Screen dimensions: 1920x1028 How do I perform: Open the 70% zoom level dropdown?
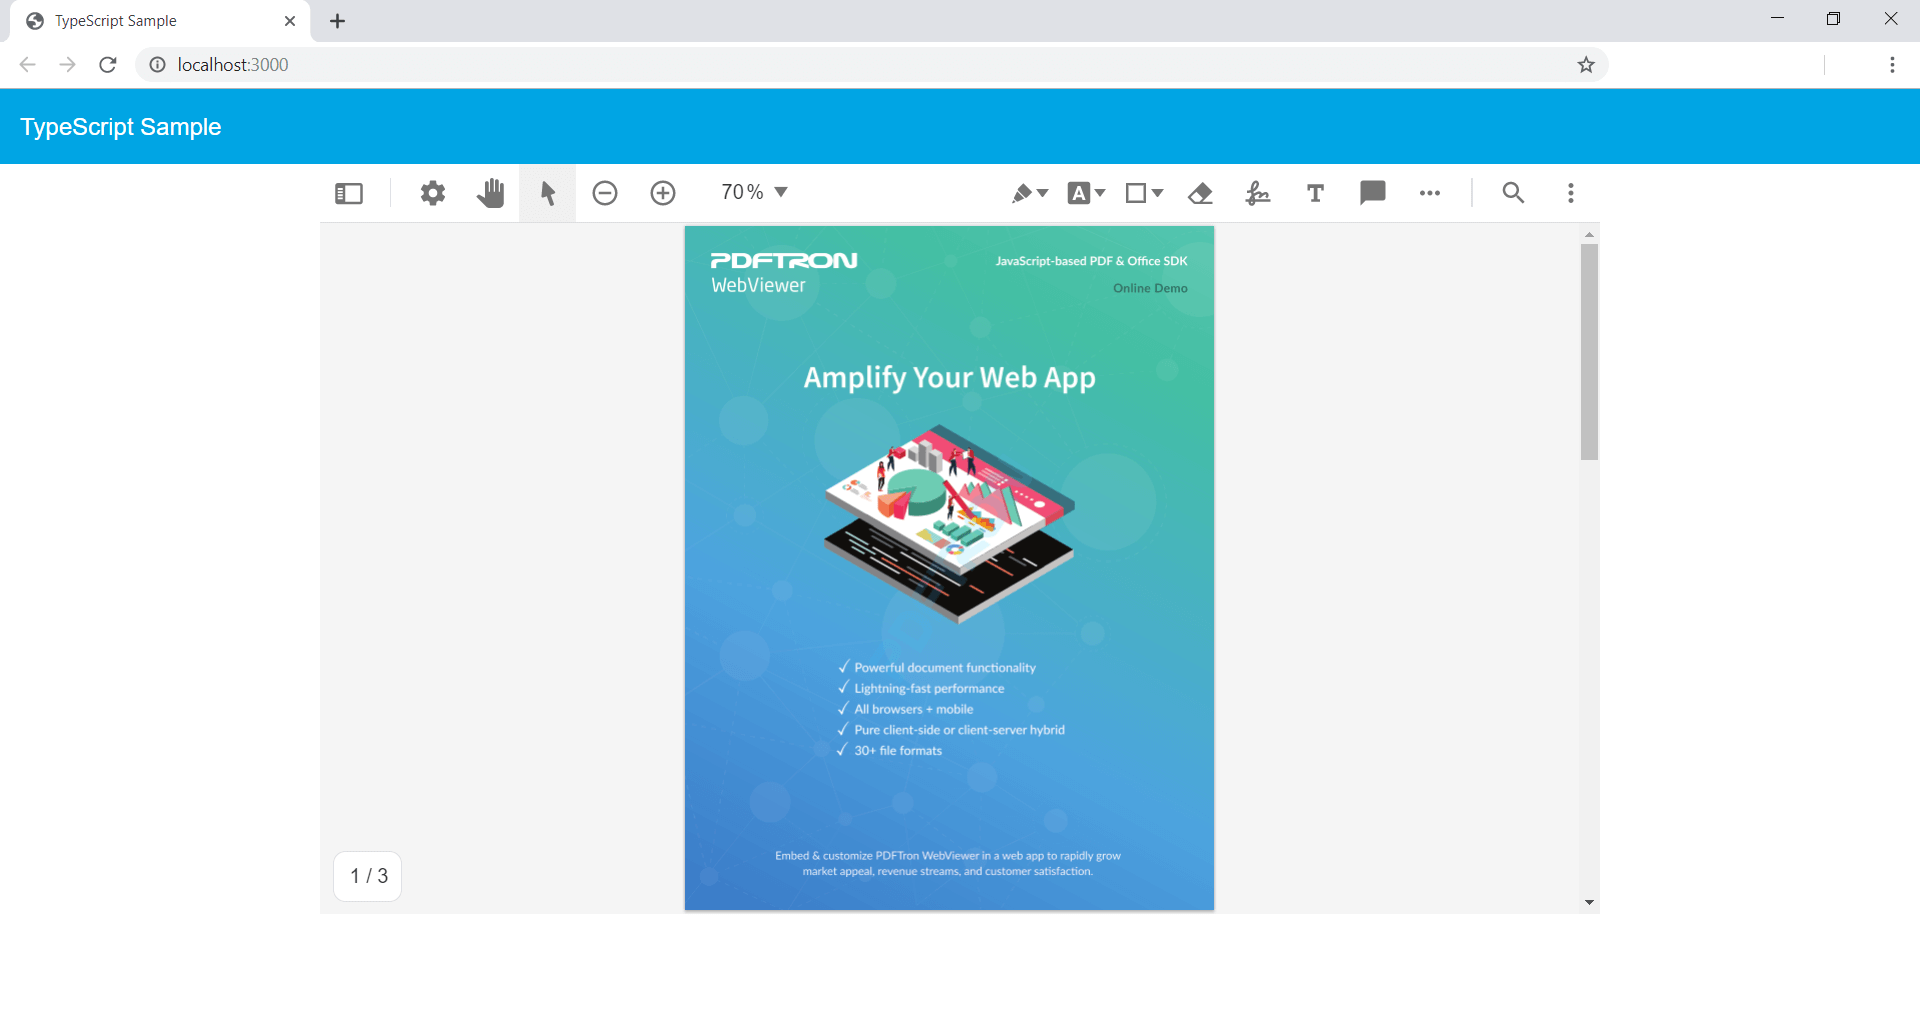point(754,192)
